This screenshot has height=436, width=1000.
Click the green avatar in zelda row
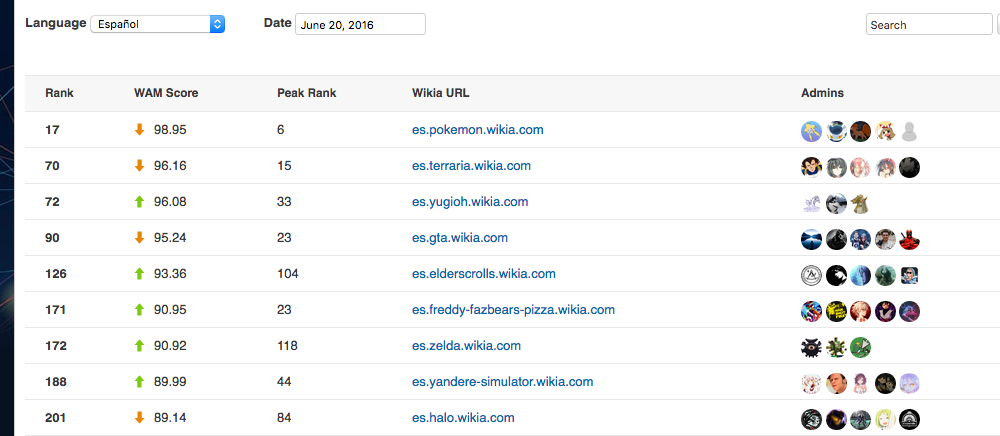(860, 347)
